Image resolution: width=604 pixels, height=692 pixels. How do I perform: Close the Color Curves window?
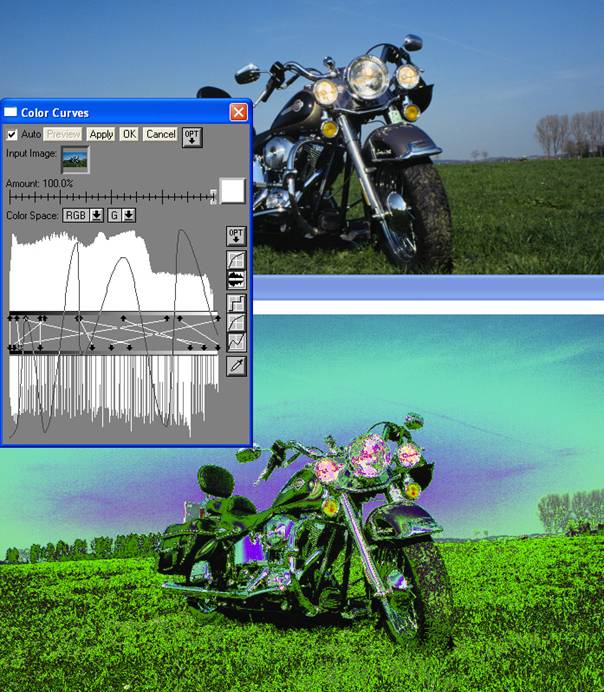tap(239, 113)
